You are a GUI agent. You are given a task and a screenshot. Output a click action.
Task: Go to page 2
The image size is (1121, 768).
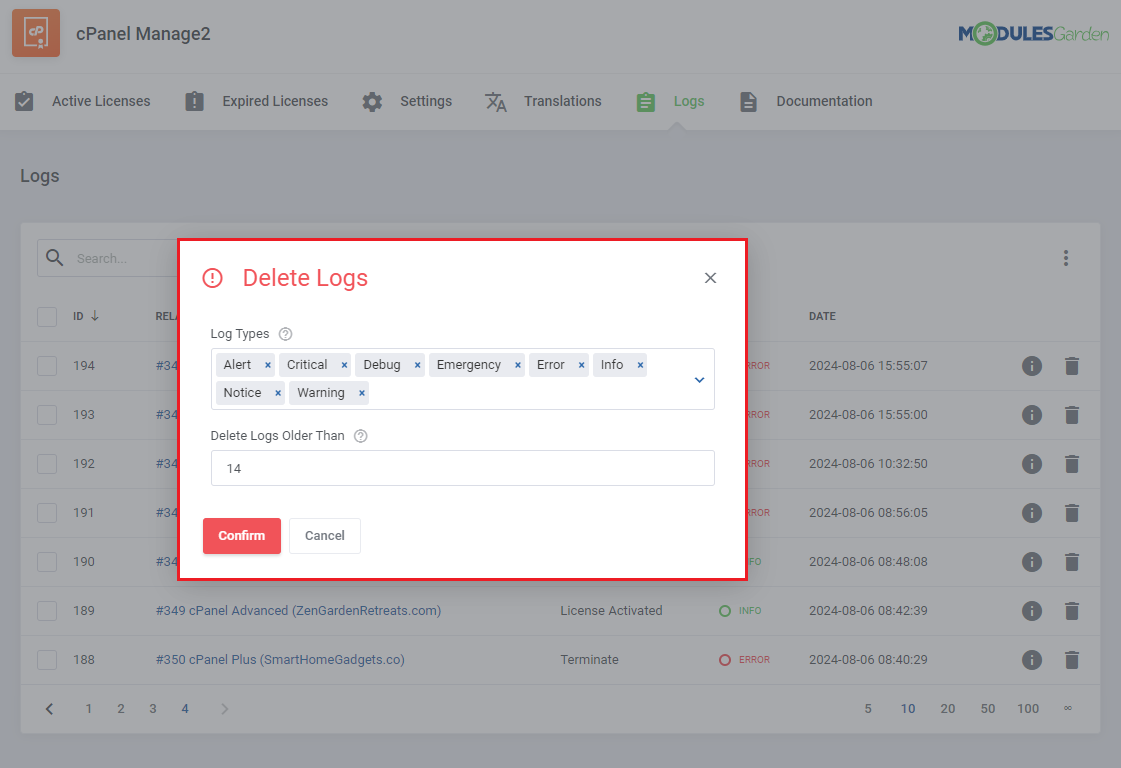121,709
